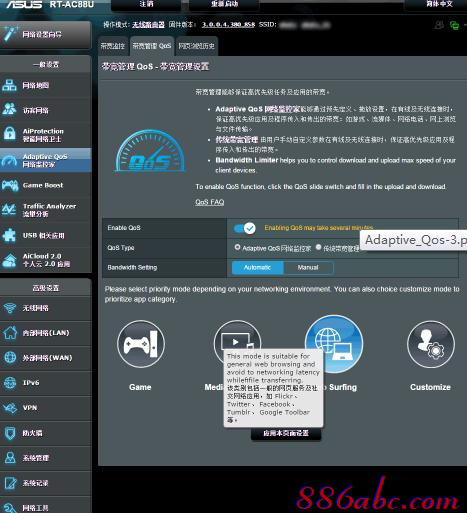Toggle the Enable QoS switch
Viewport: 467px width, 513px height.
coord(245,228)
